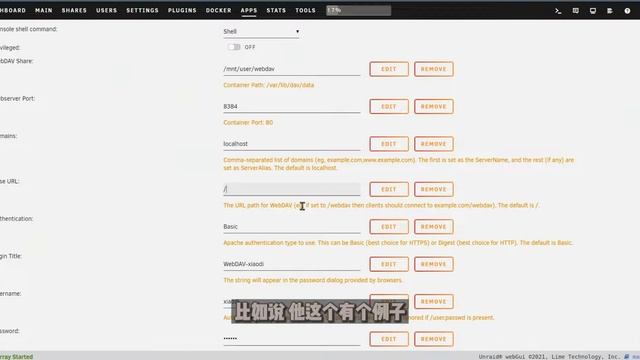Image resolution: width=640 pixels, height=360 pixels.
Task: Remove the Base URL setting
Action: pyautogui.click(x=433, y=189)
